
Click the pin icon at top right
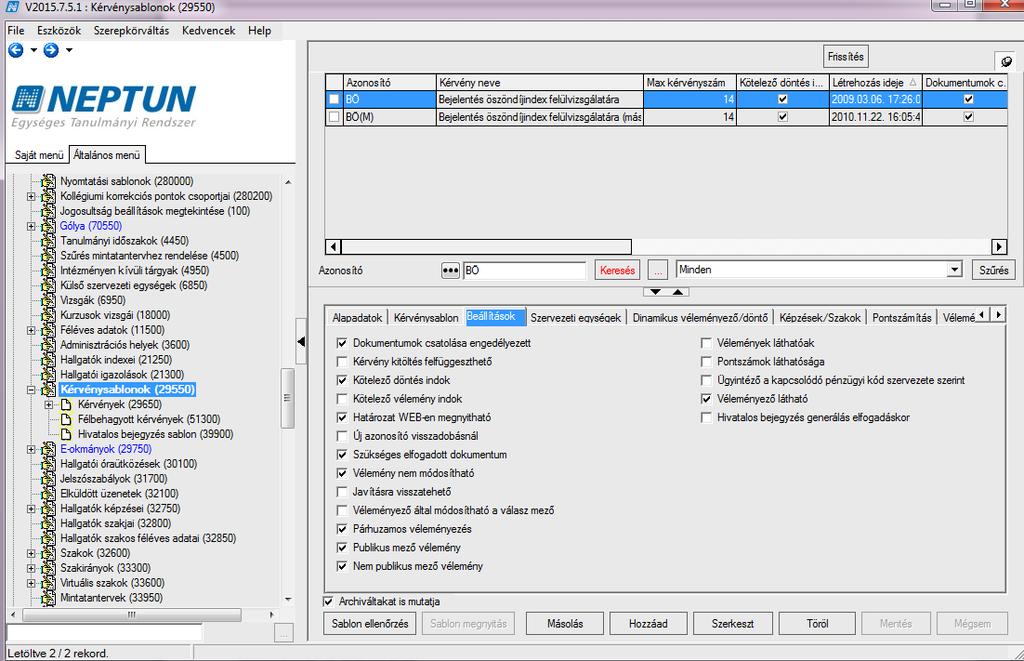click(x=1006, y=61)
